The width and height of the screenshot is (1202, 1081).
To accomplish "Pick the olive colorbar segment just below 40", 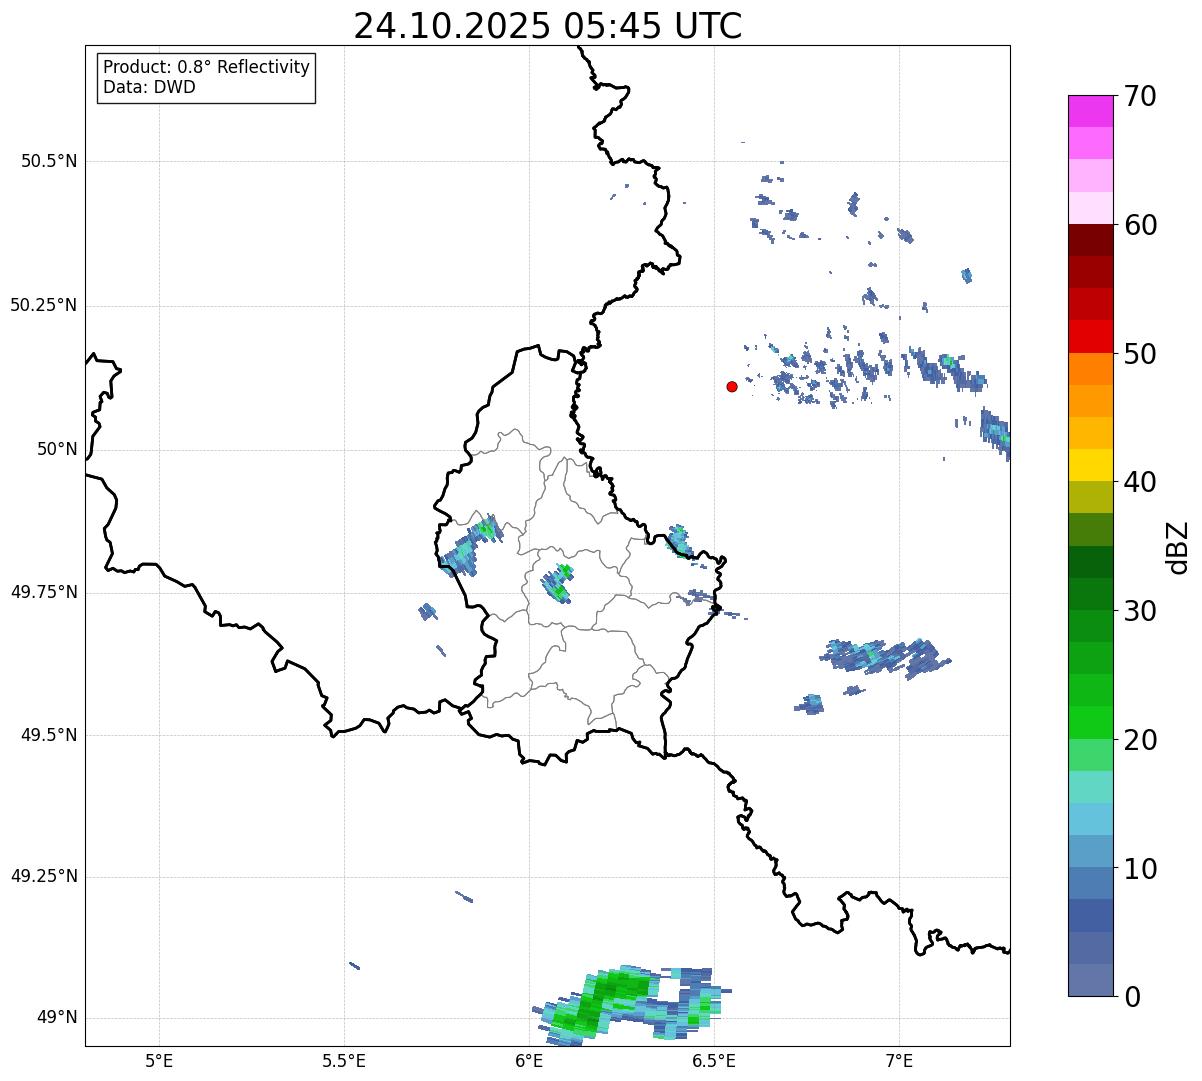I will (1091, 498).
